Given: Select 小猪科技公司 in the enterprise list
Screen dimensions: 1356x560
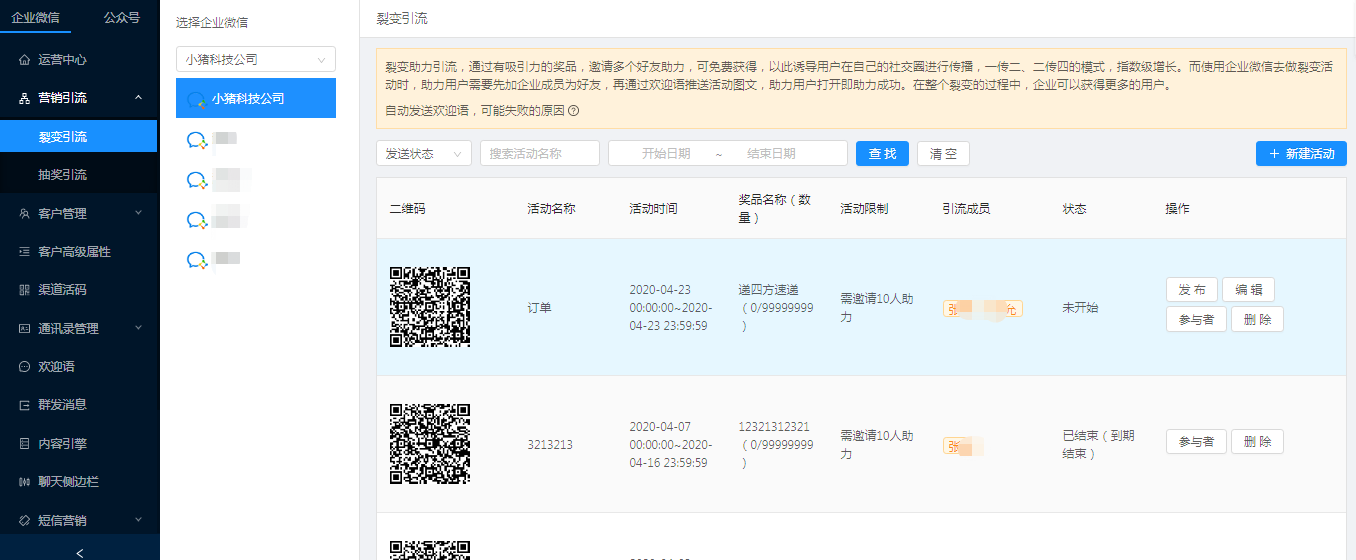Looking at the screenshot, I should point(256,98).
